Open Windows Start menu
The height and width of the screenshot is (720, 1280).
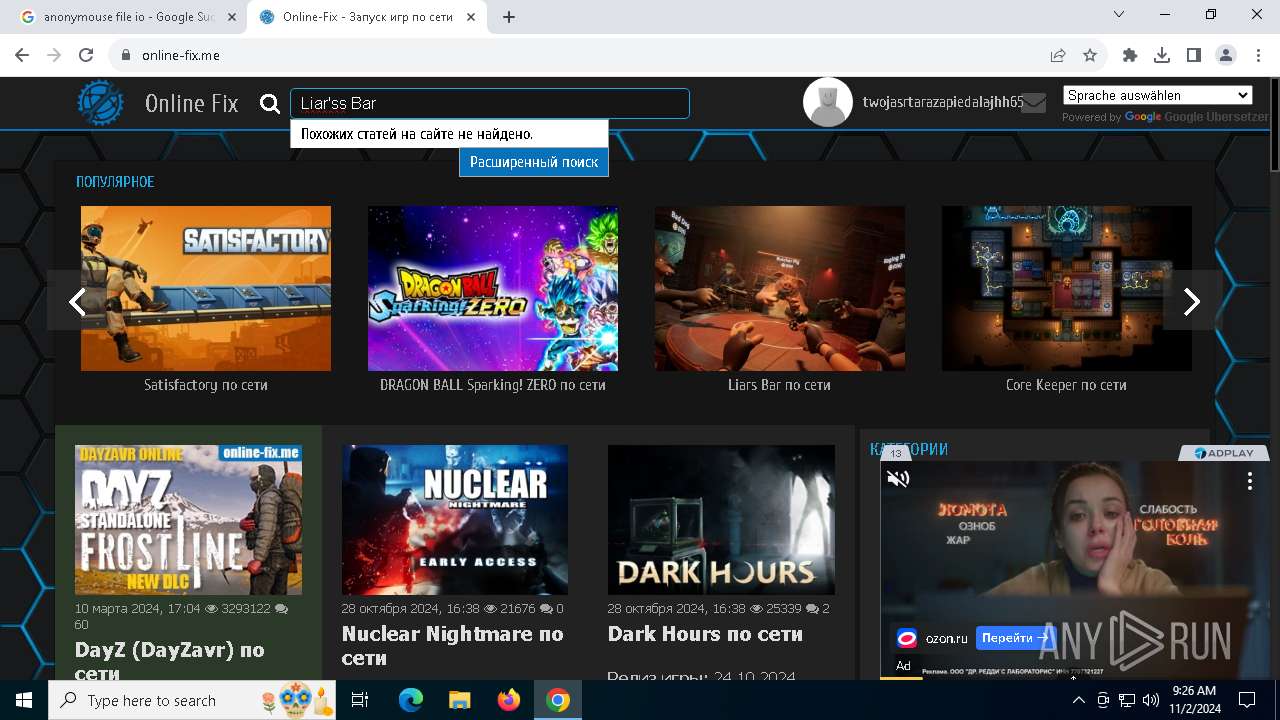(24, 700)
